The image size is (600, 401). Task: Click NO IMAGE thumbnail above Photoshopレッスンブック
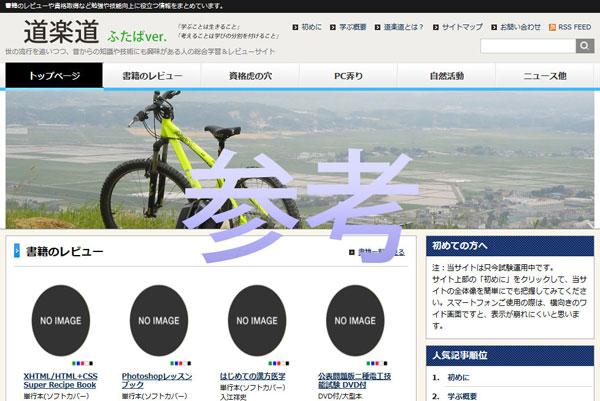pos(159,321)
